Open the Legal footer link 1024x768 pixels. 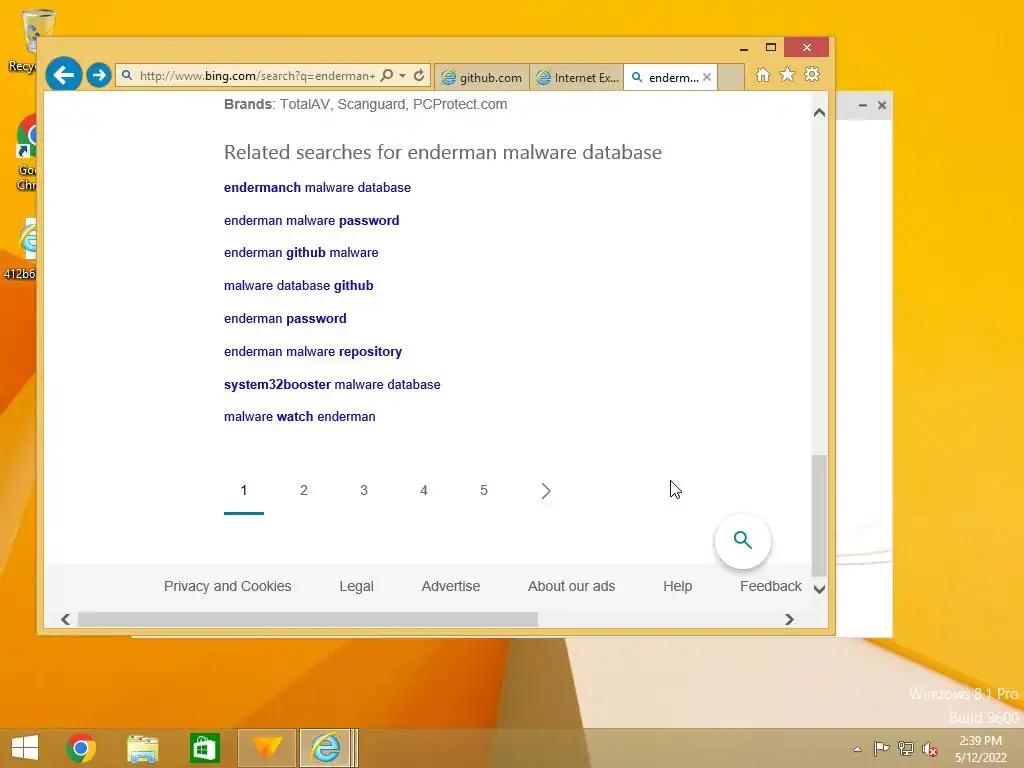[x=357, y=586]
